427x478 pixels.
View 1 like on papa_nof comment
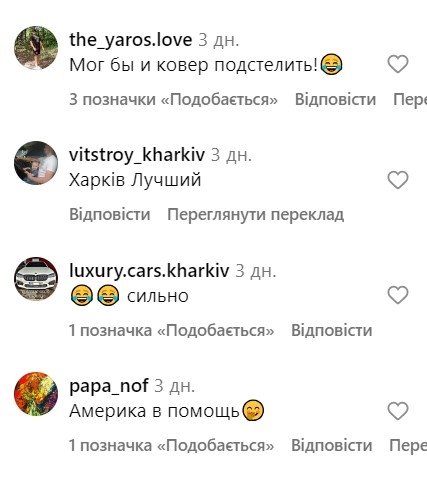[171, 445]
